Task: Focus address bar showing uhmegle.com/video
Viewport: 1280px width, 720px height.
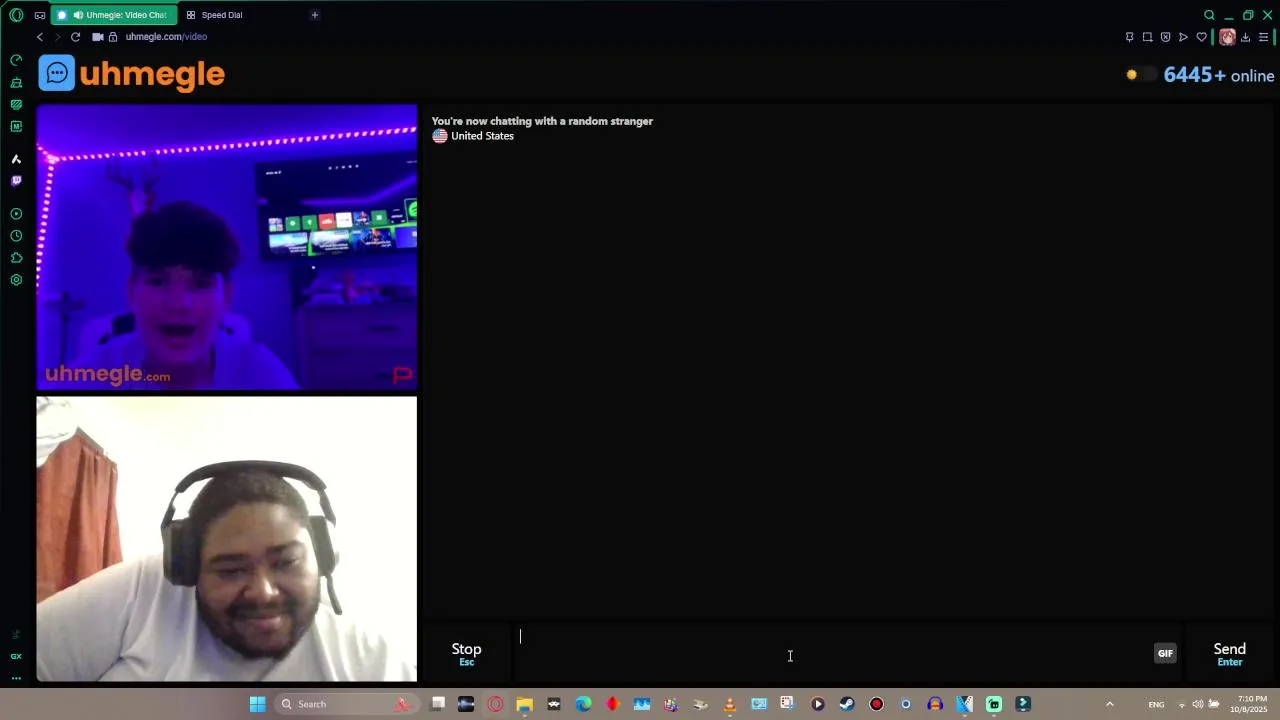Action: [166, 37]
